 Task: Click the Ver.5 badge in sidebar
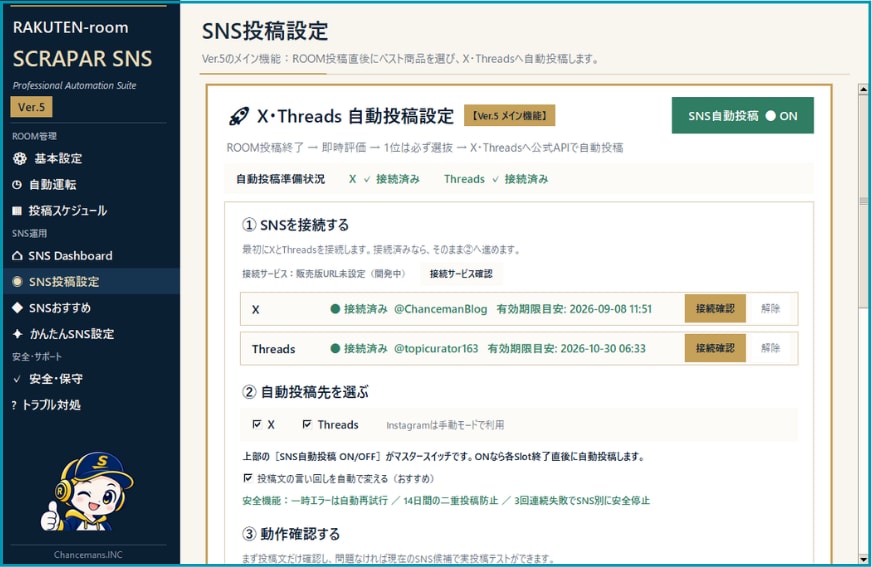coord(31,107)
